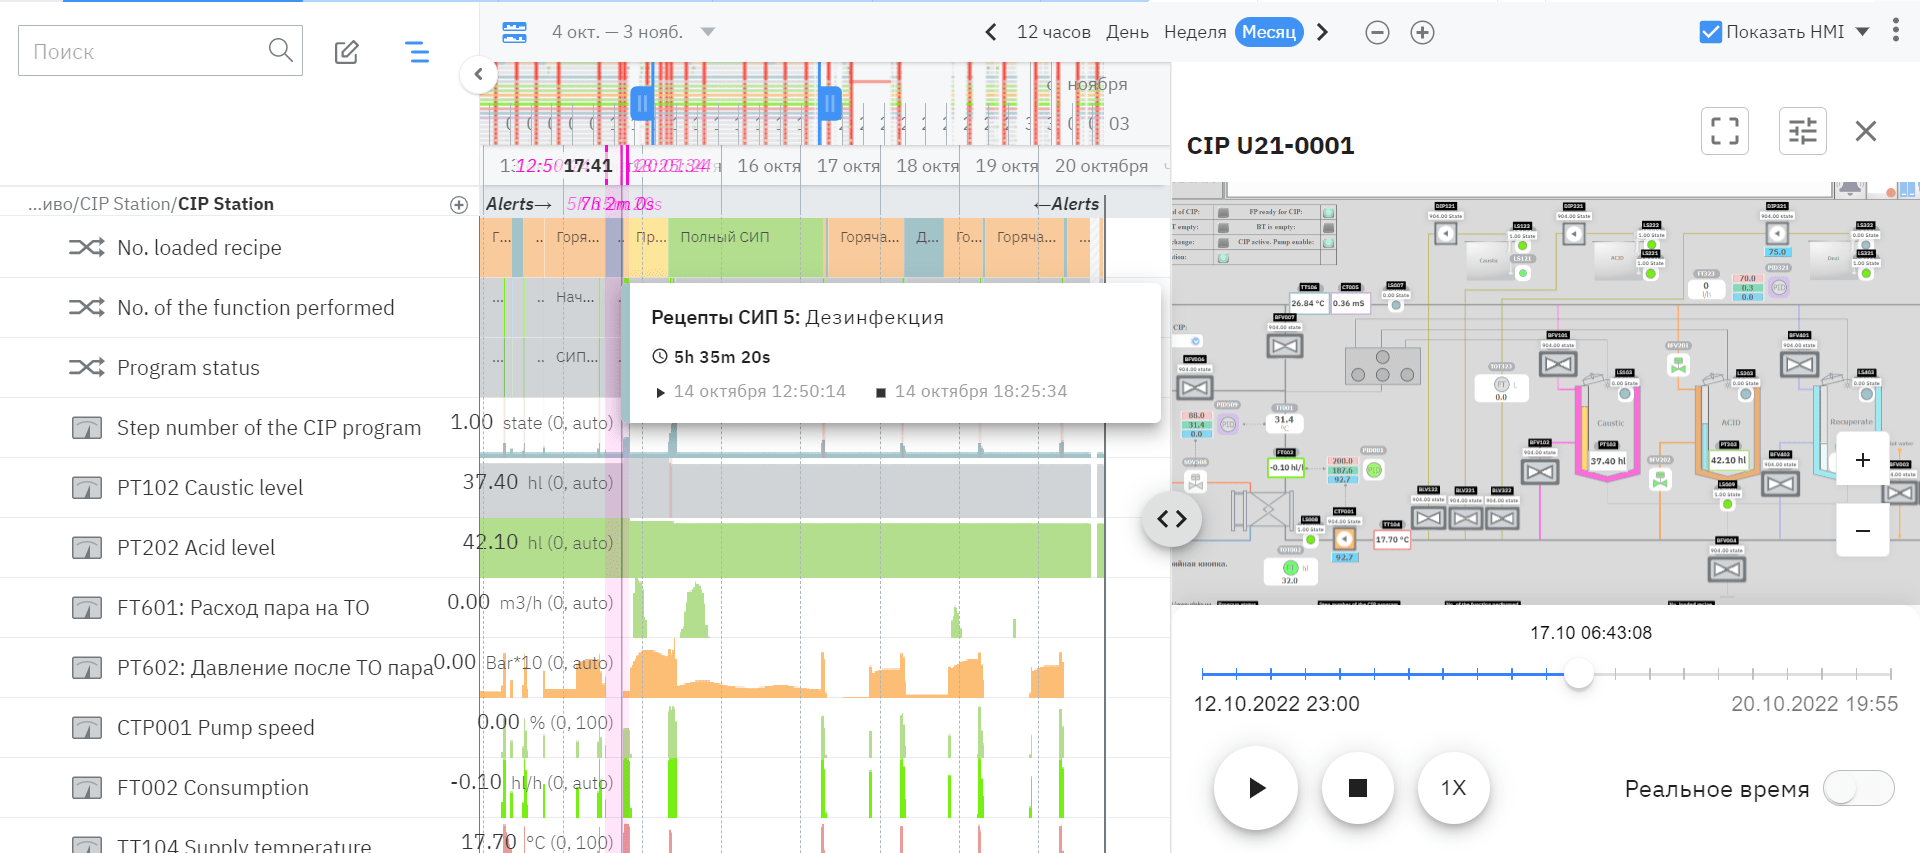Viewport: 1920px width, 853px height.
Task: Enable the Реальное время toggle
Action: click(x=1857, y=788)
